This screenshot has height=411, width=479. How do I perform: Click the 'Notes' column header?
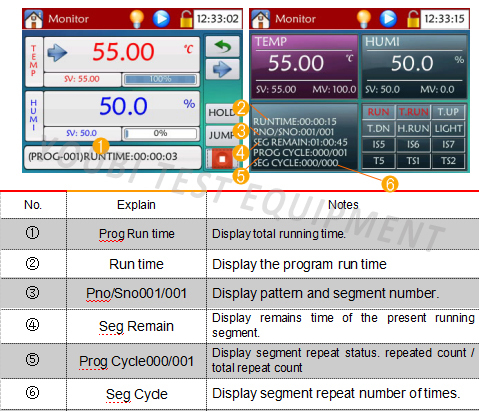click(x=343, y=205)
